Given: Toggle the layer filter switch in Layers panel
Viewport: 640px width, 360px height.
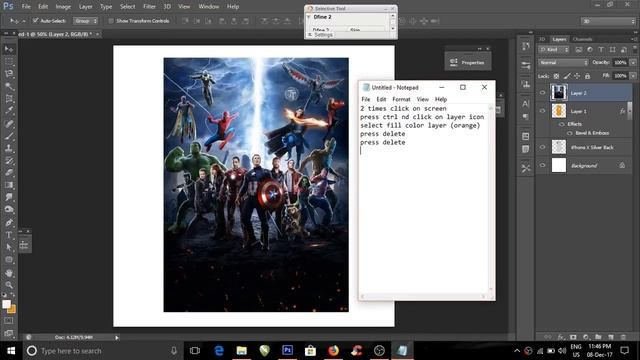Looking at the screenshot, I should (x=635, y=50).
